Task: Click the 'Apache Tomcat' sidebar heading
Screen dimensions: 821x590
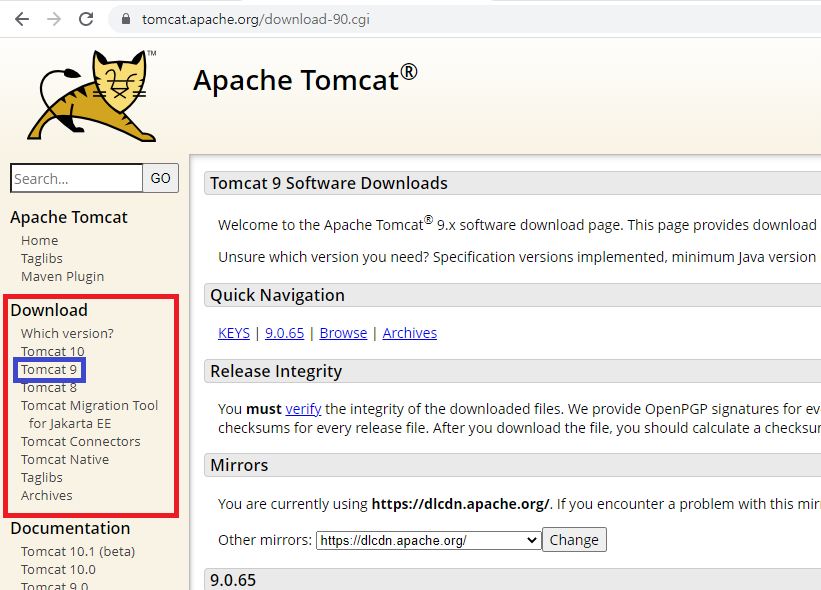Action: (69, 217)
